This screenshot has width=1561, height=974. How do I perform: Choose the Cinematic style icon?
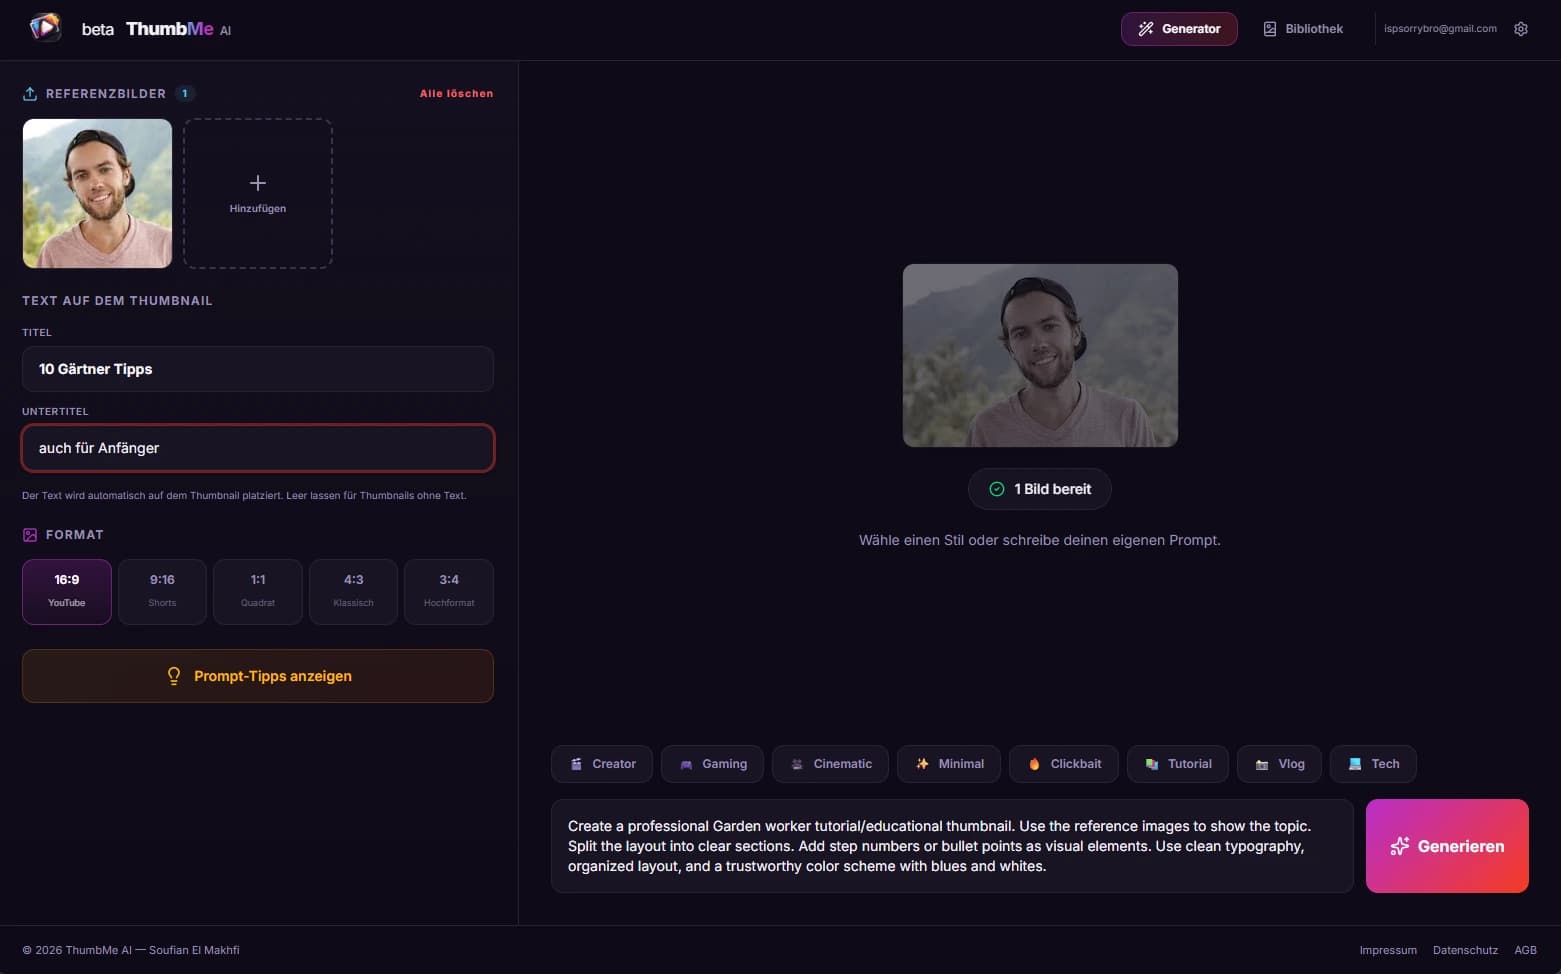[x=797, y=764]
